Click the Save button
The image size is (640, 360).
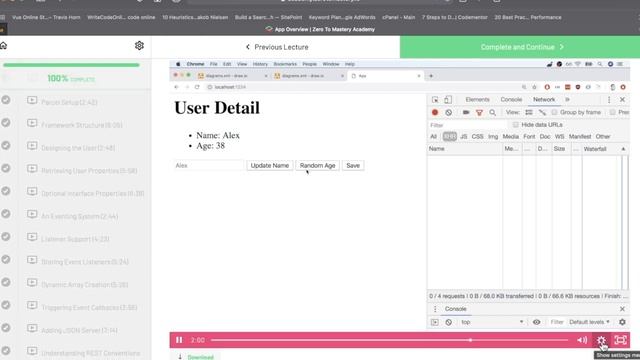(353, 165)
